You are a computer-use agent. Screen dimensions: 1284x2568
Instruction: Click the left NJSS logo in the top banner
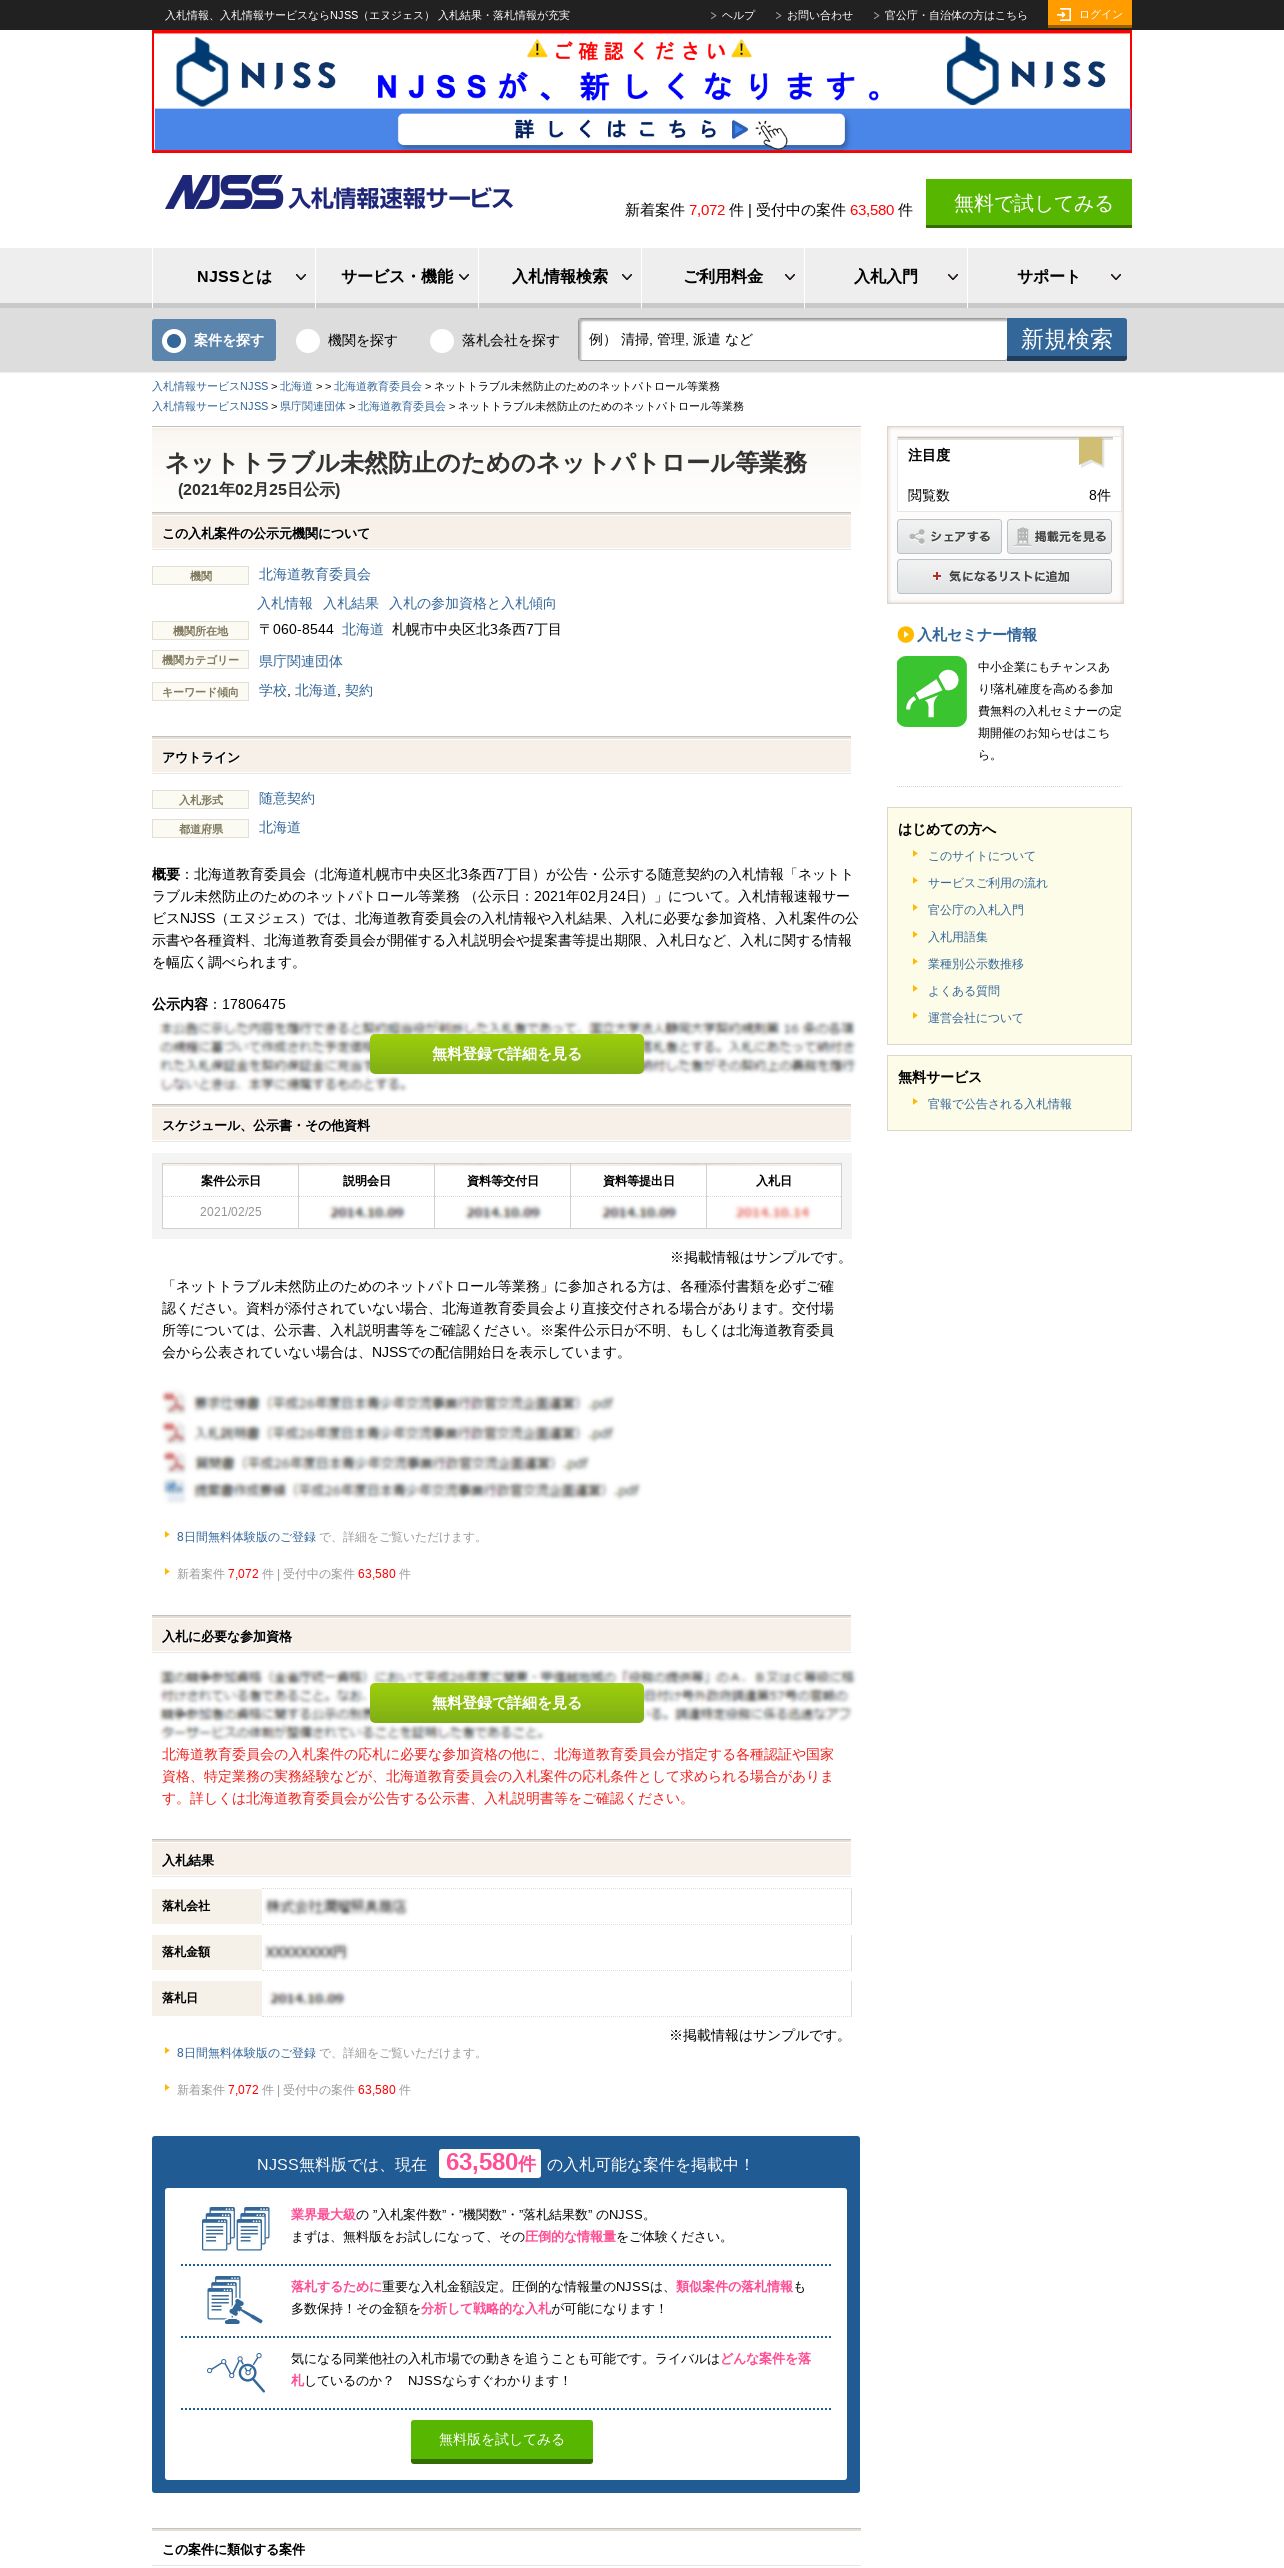pos(256,72)
